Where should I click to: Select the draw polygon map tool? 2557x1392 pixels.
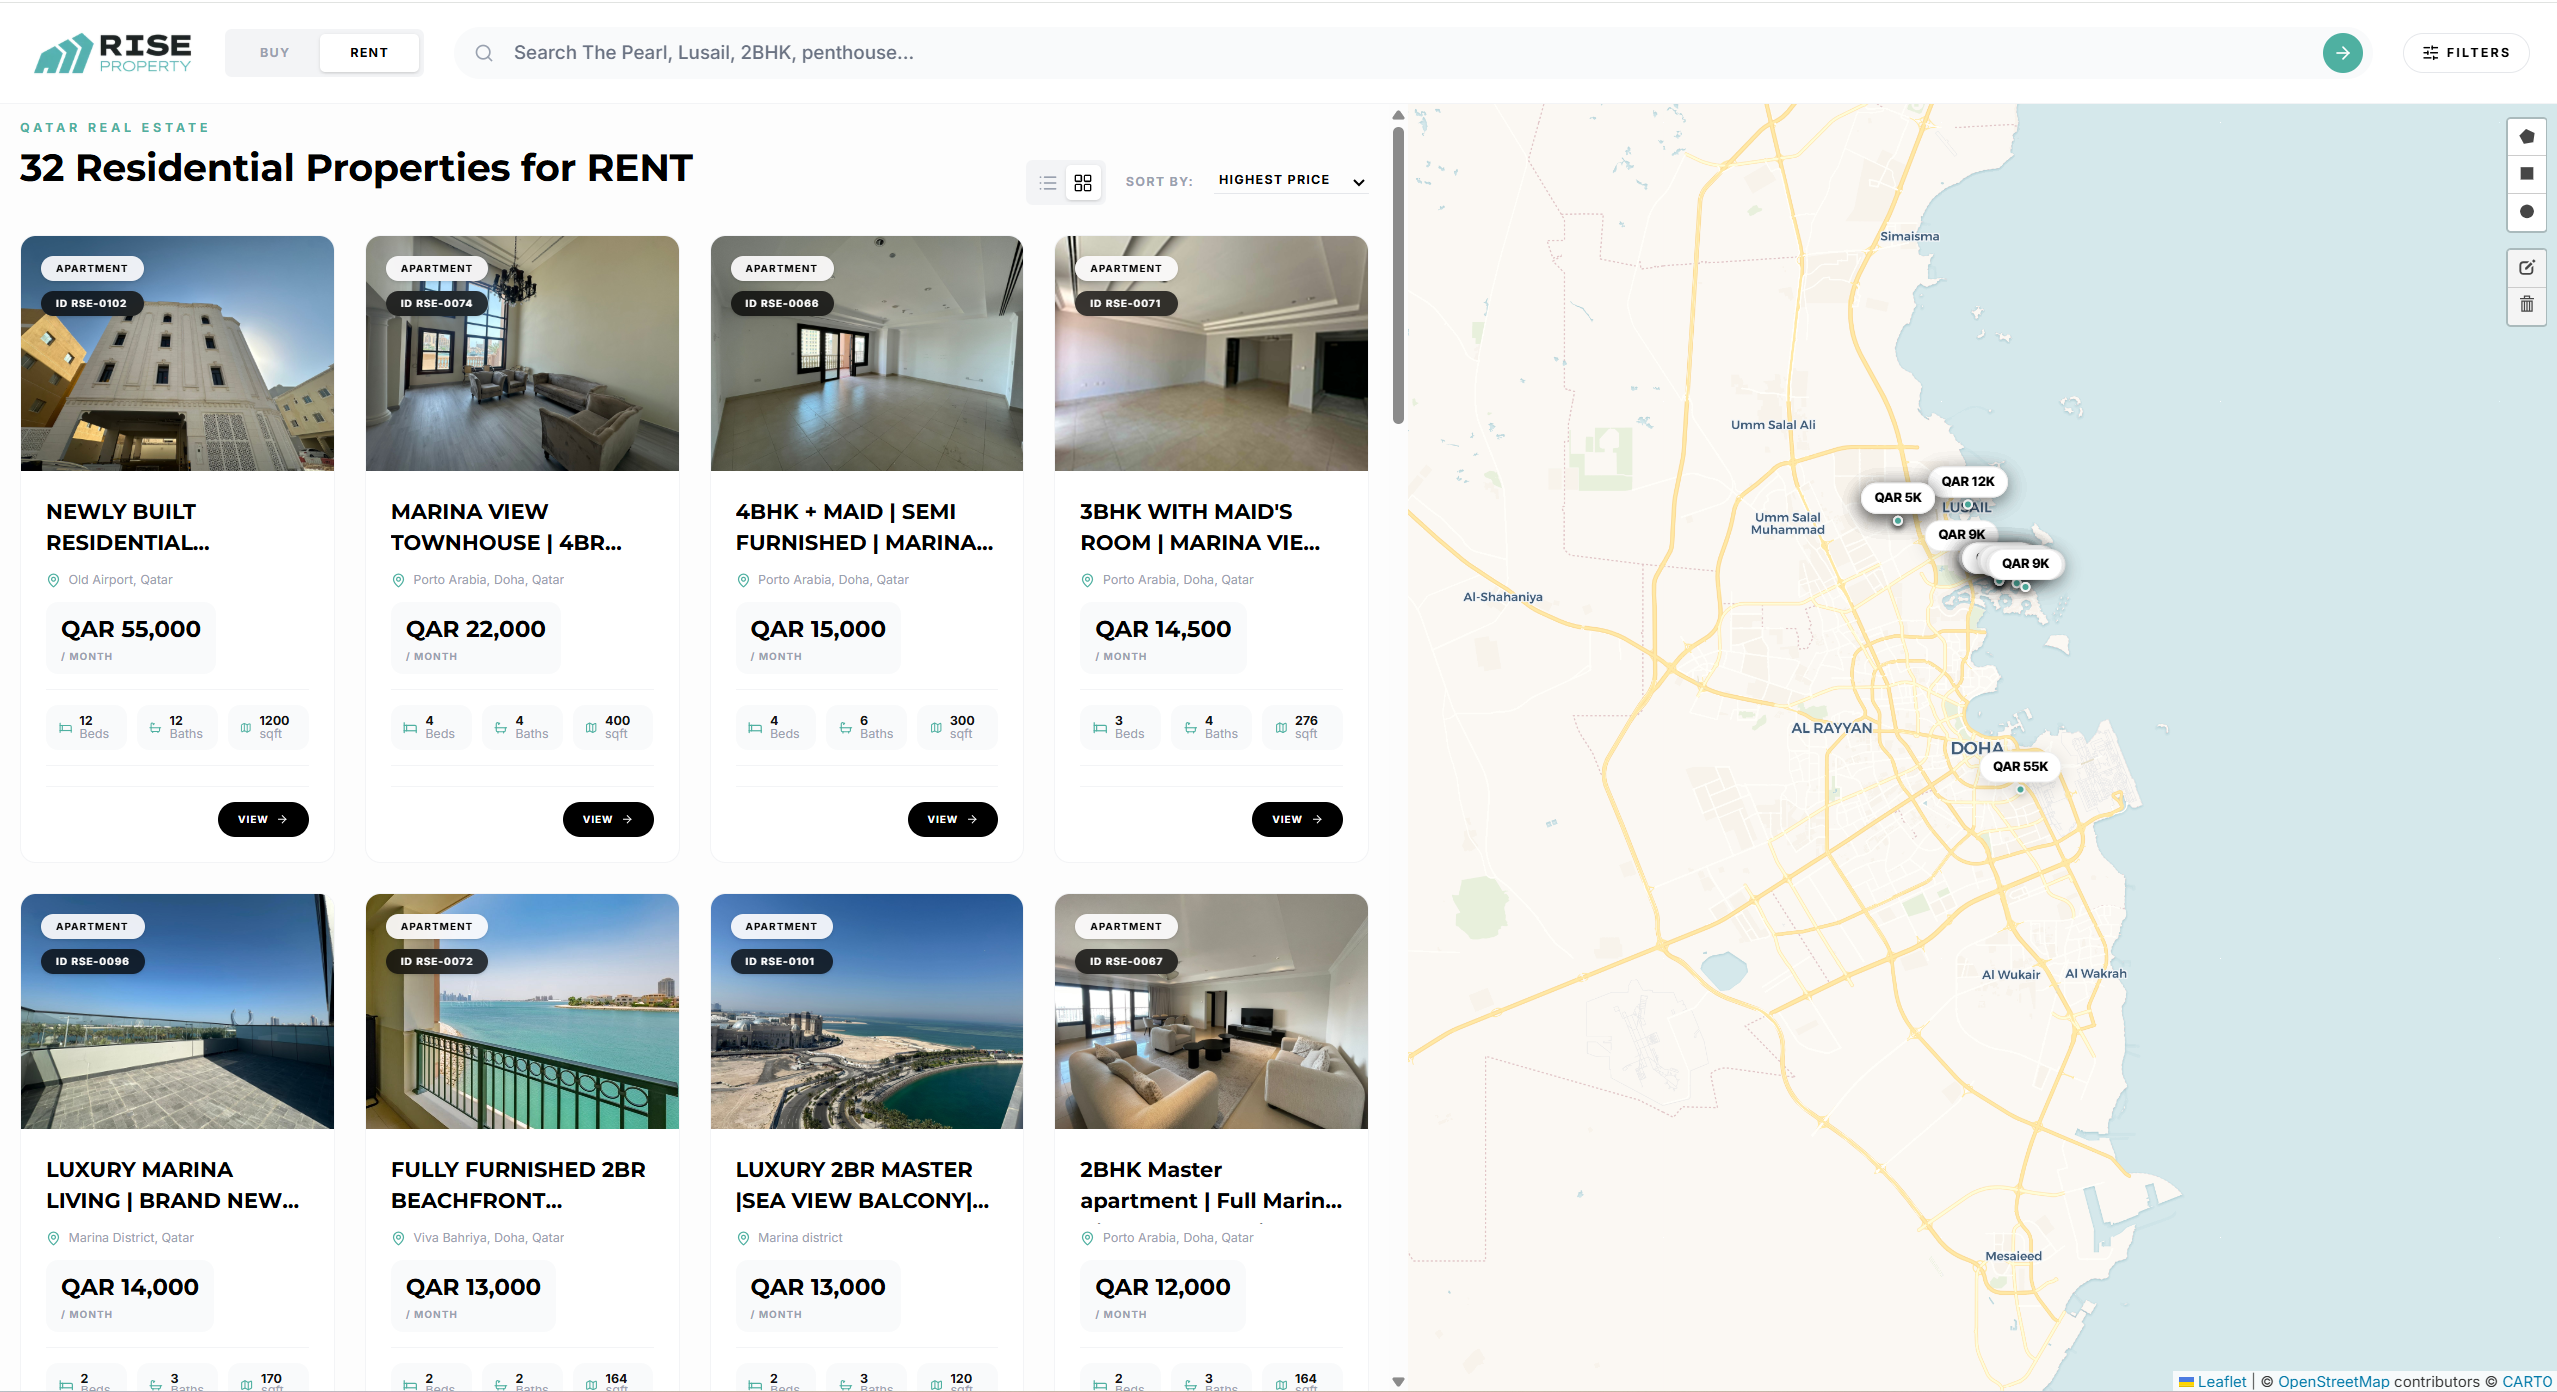pos(2526,137)
